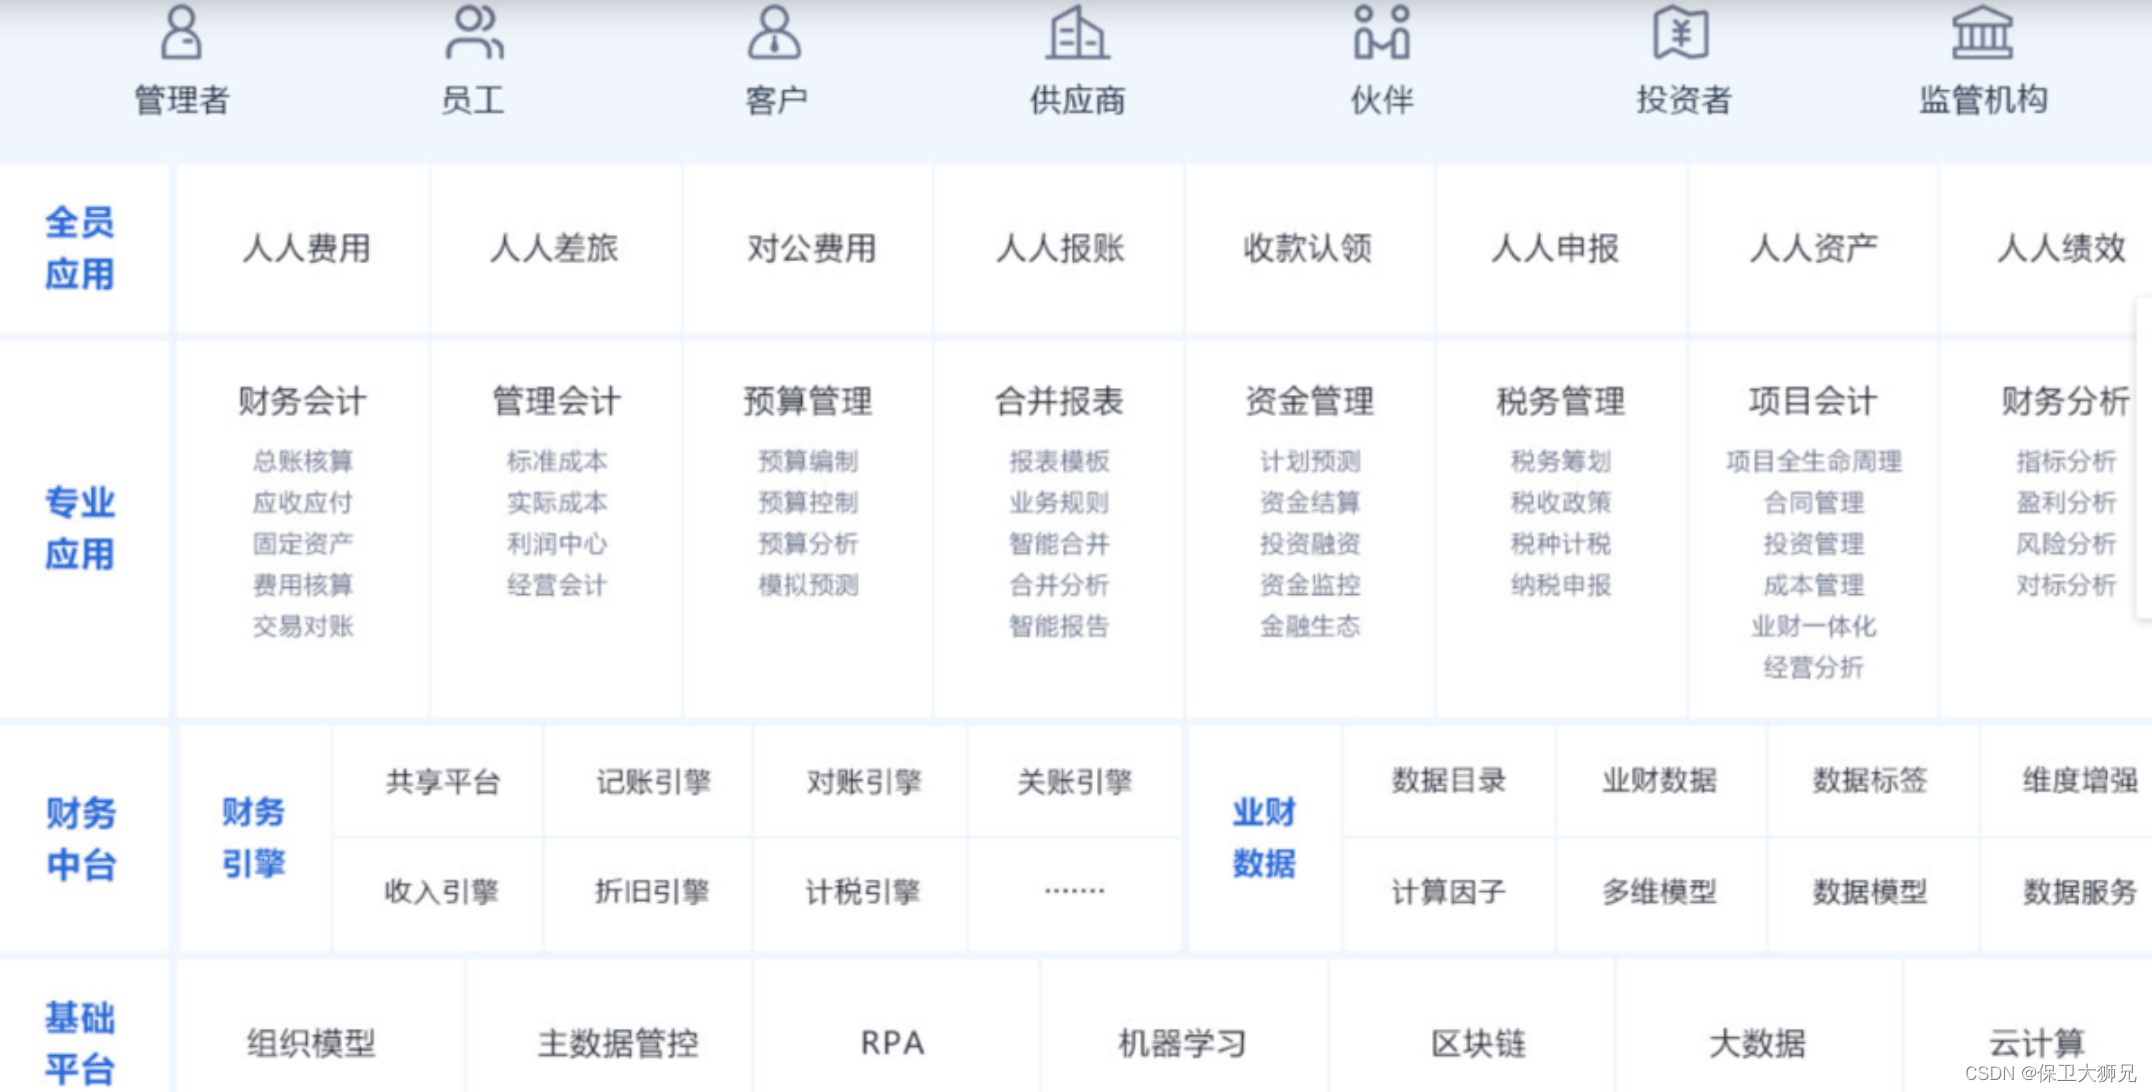The width and height of the screenshot is (2152, 1092).
Task: Click the 客户 customer icon
Action: (x=775, y=32)
